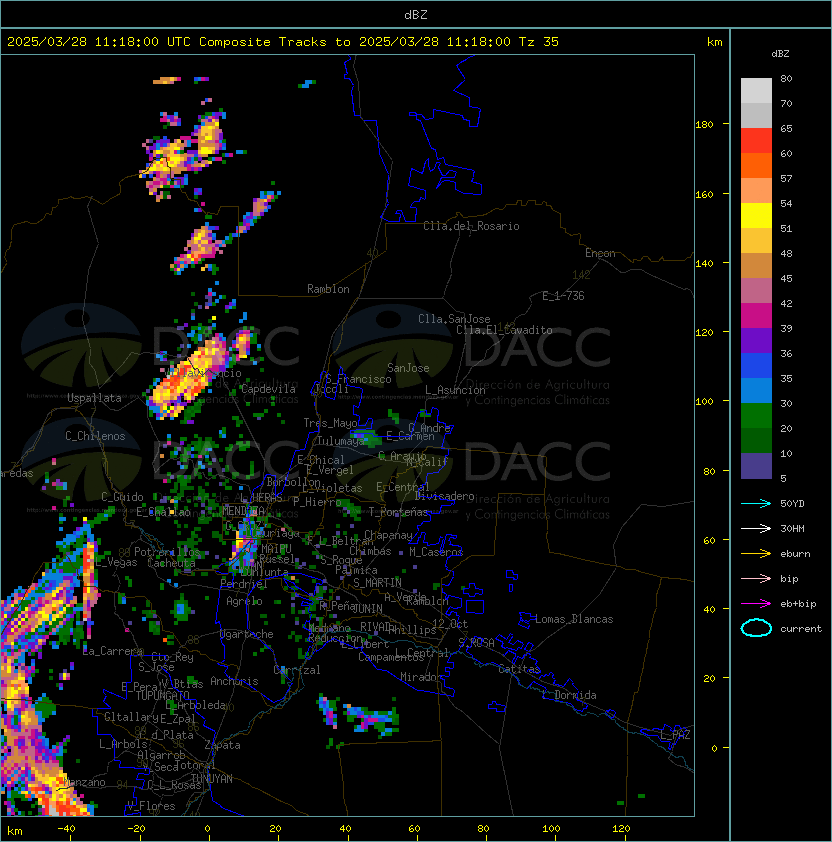Image resolution: width=832 pixels, height=842 pixels.
Task: Click the 160 km y-axis tick label
Action: (x=704, y=194)
